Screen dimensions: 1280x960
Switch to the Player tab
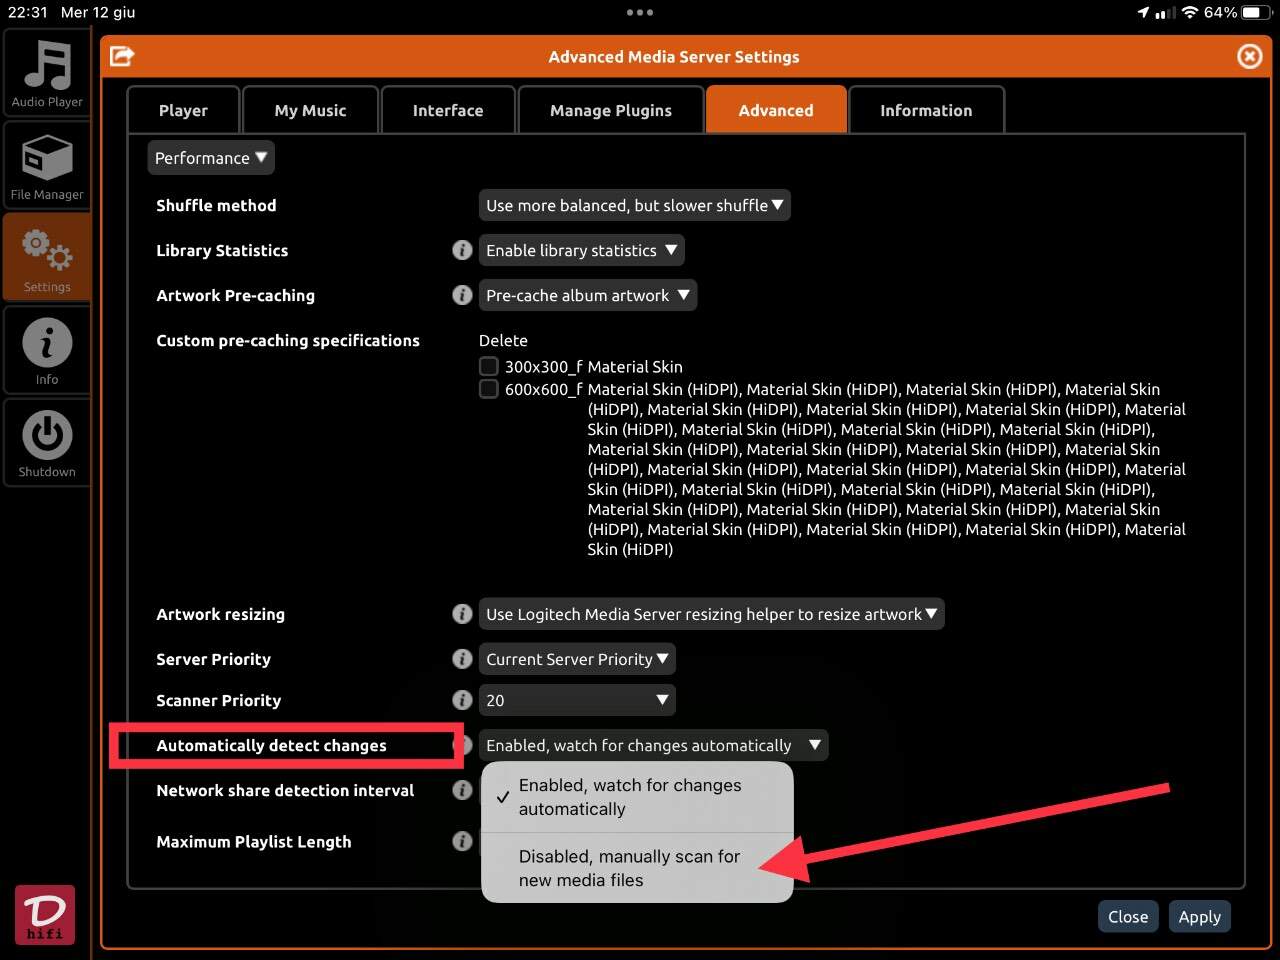183,110
